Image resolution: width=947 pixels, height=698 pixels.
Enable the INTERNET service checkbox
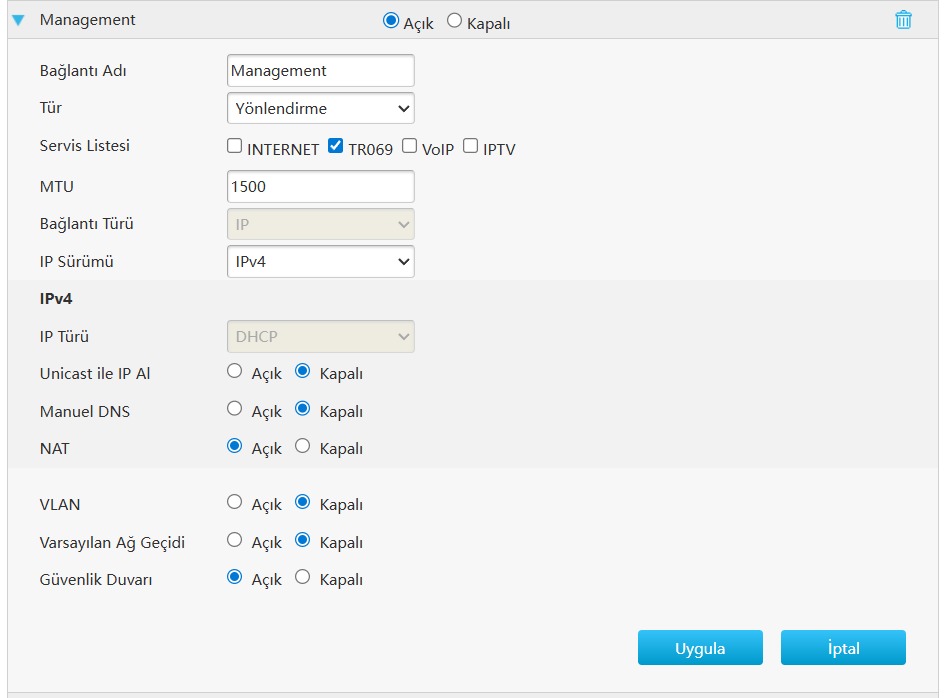[235, 146]
